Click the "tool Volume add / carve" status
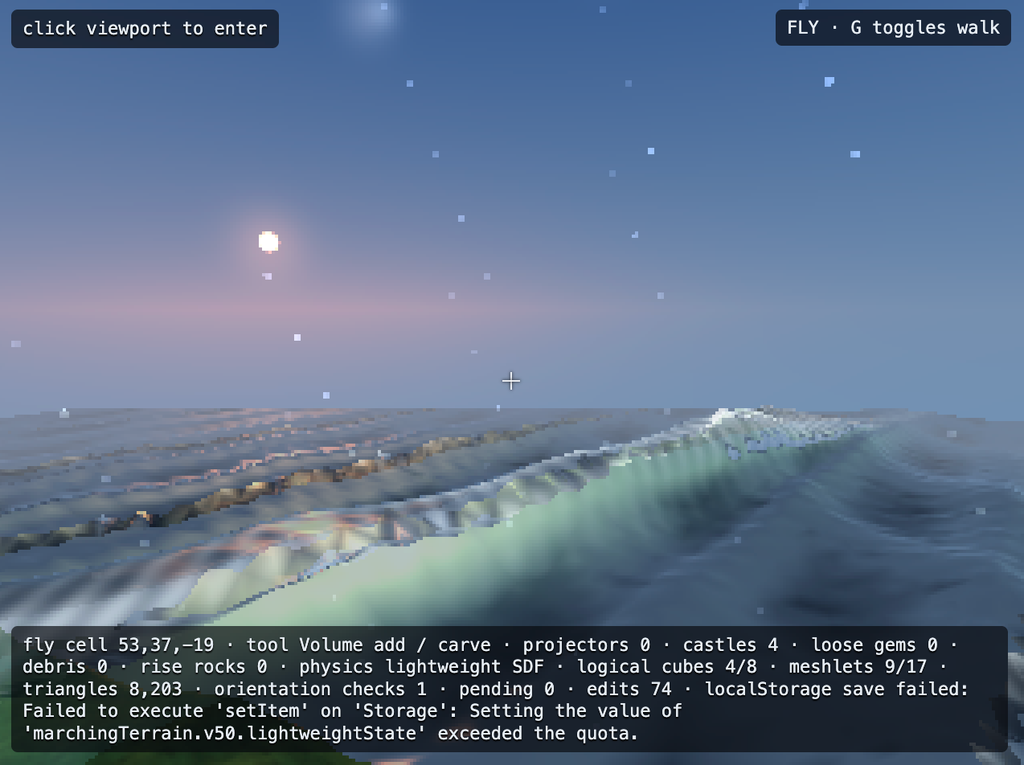 coord(368,645)
